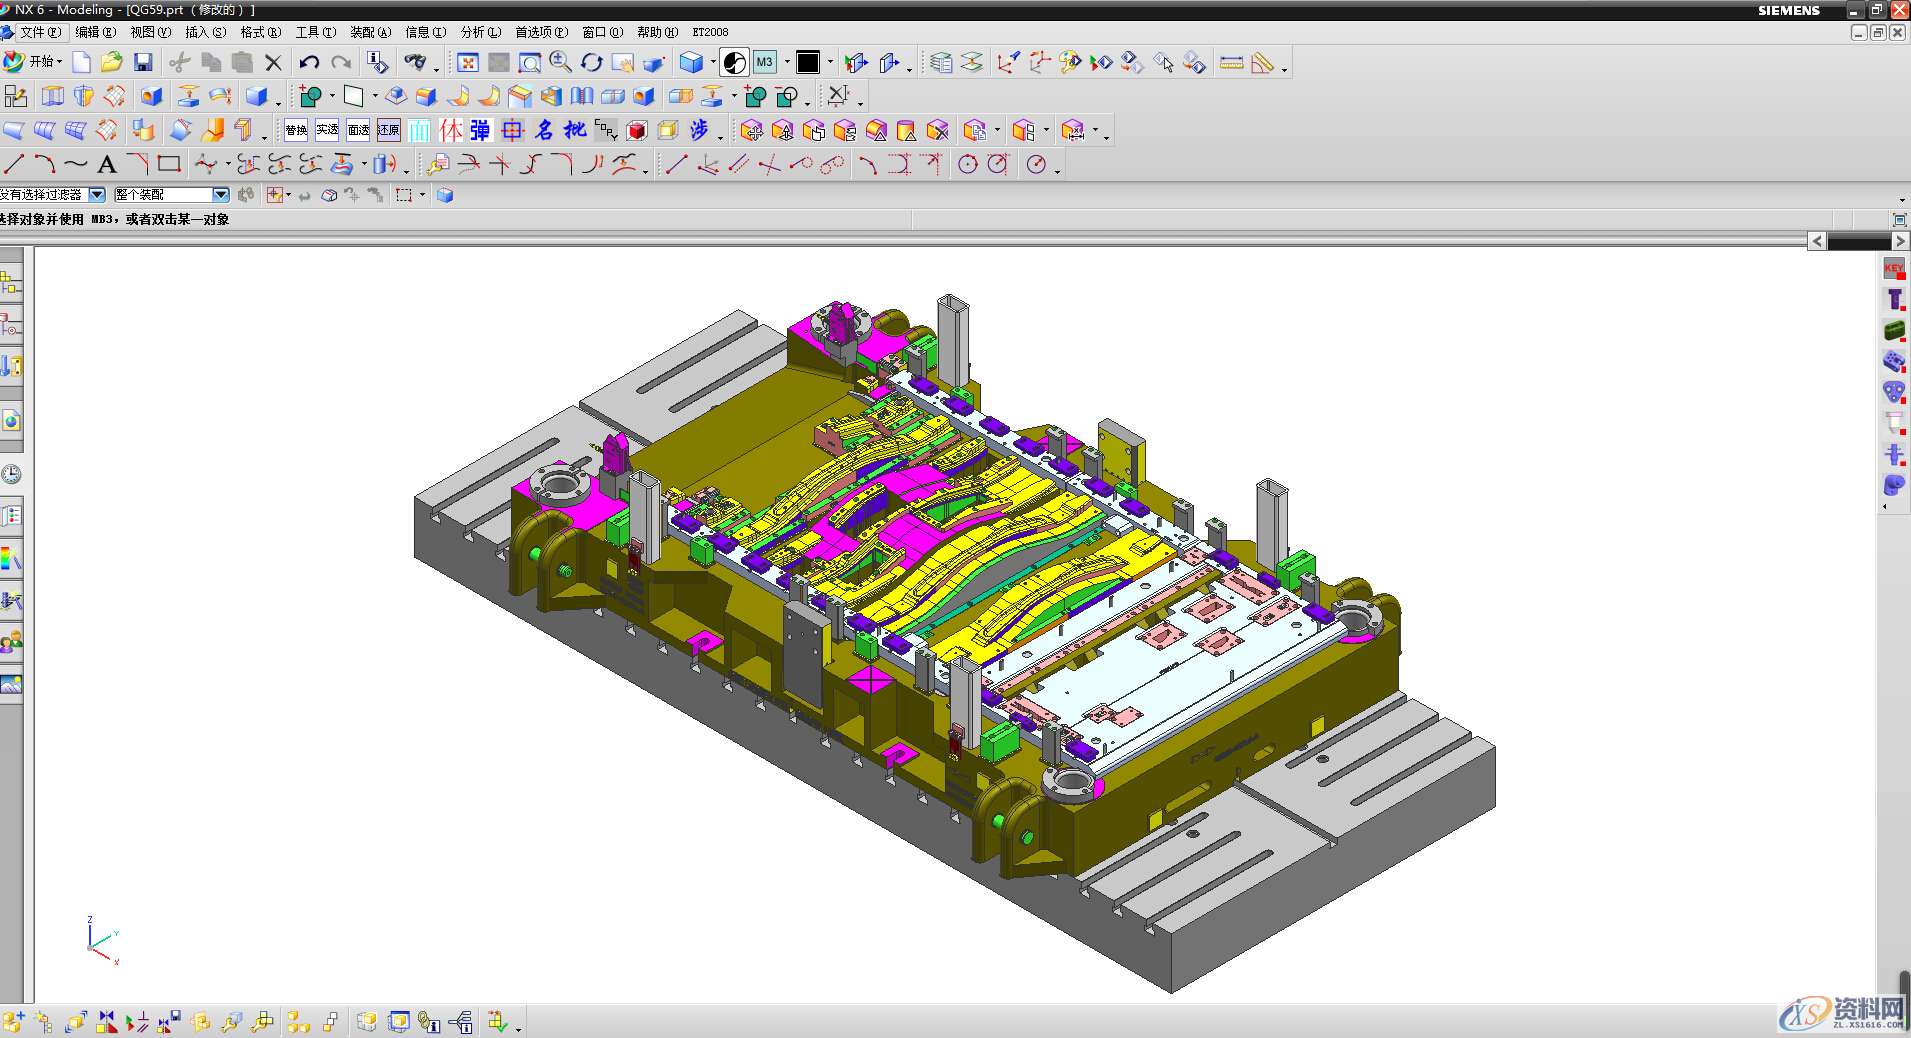Click the Undo arrow icon
This screenshot has height=1038, width=1911.
309,63
